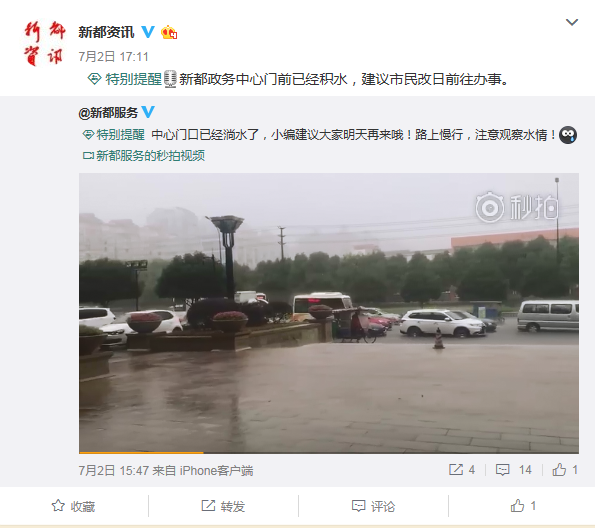
Task: Like the original post with thumbs-up icon
Action: 565,470
